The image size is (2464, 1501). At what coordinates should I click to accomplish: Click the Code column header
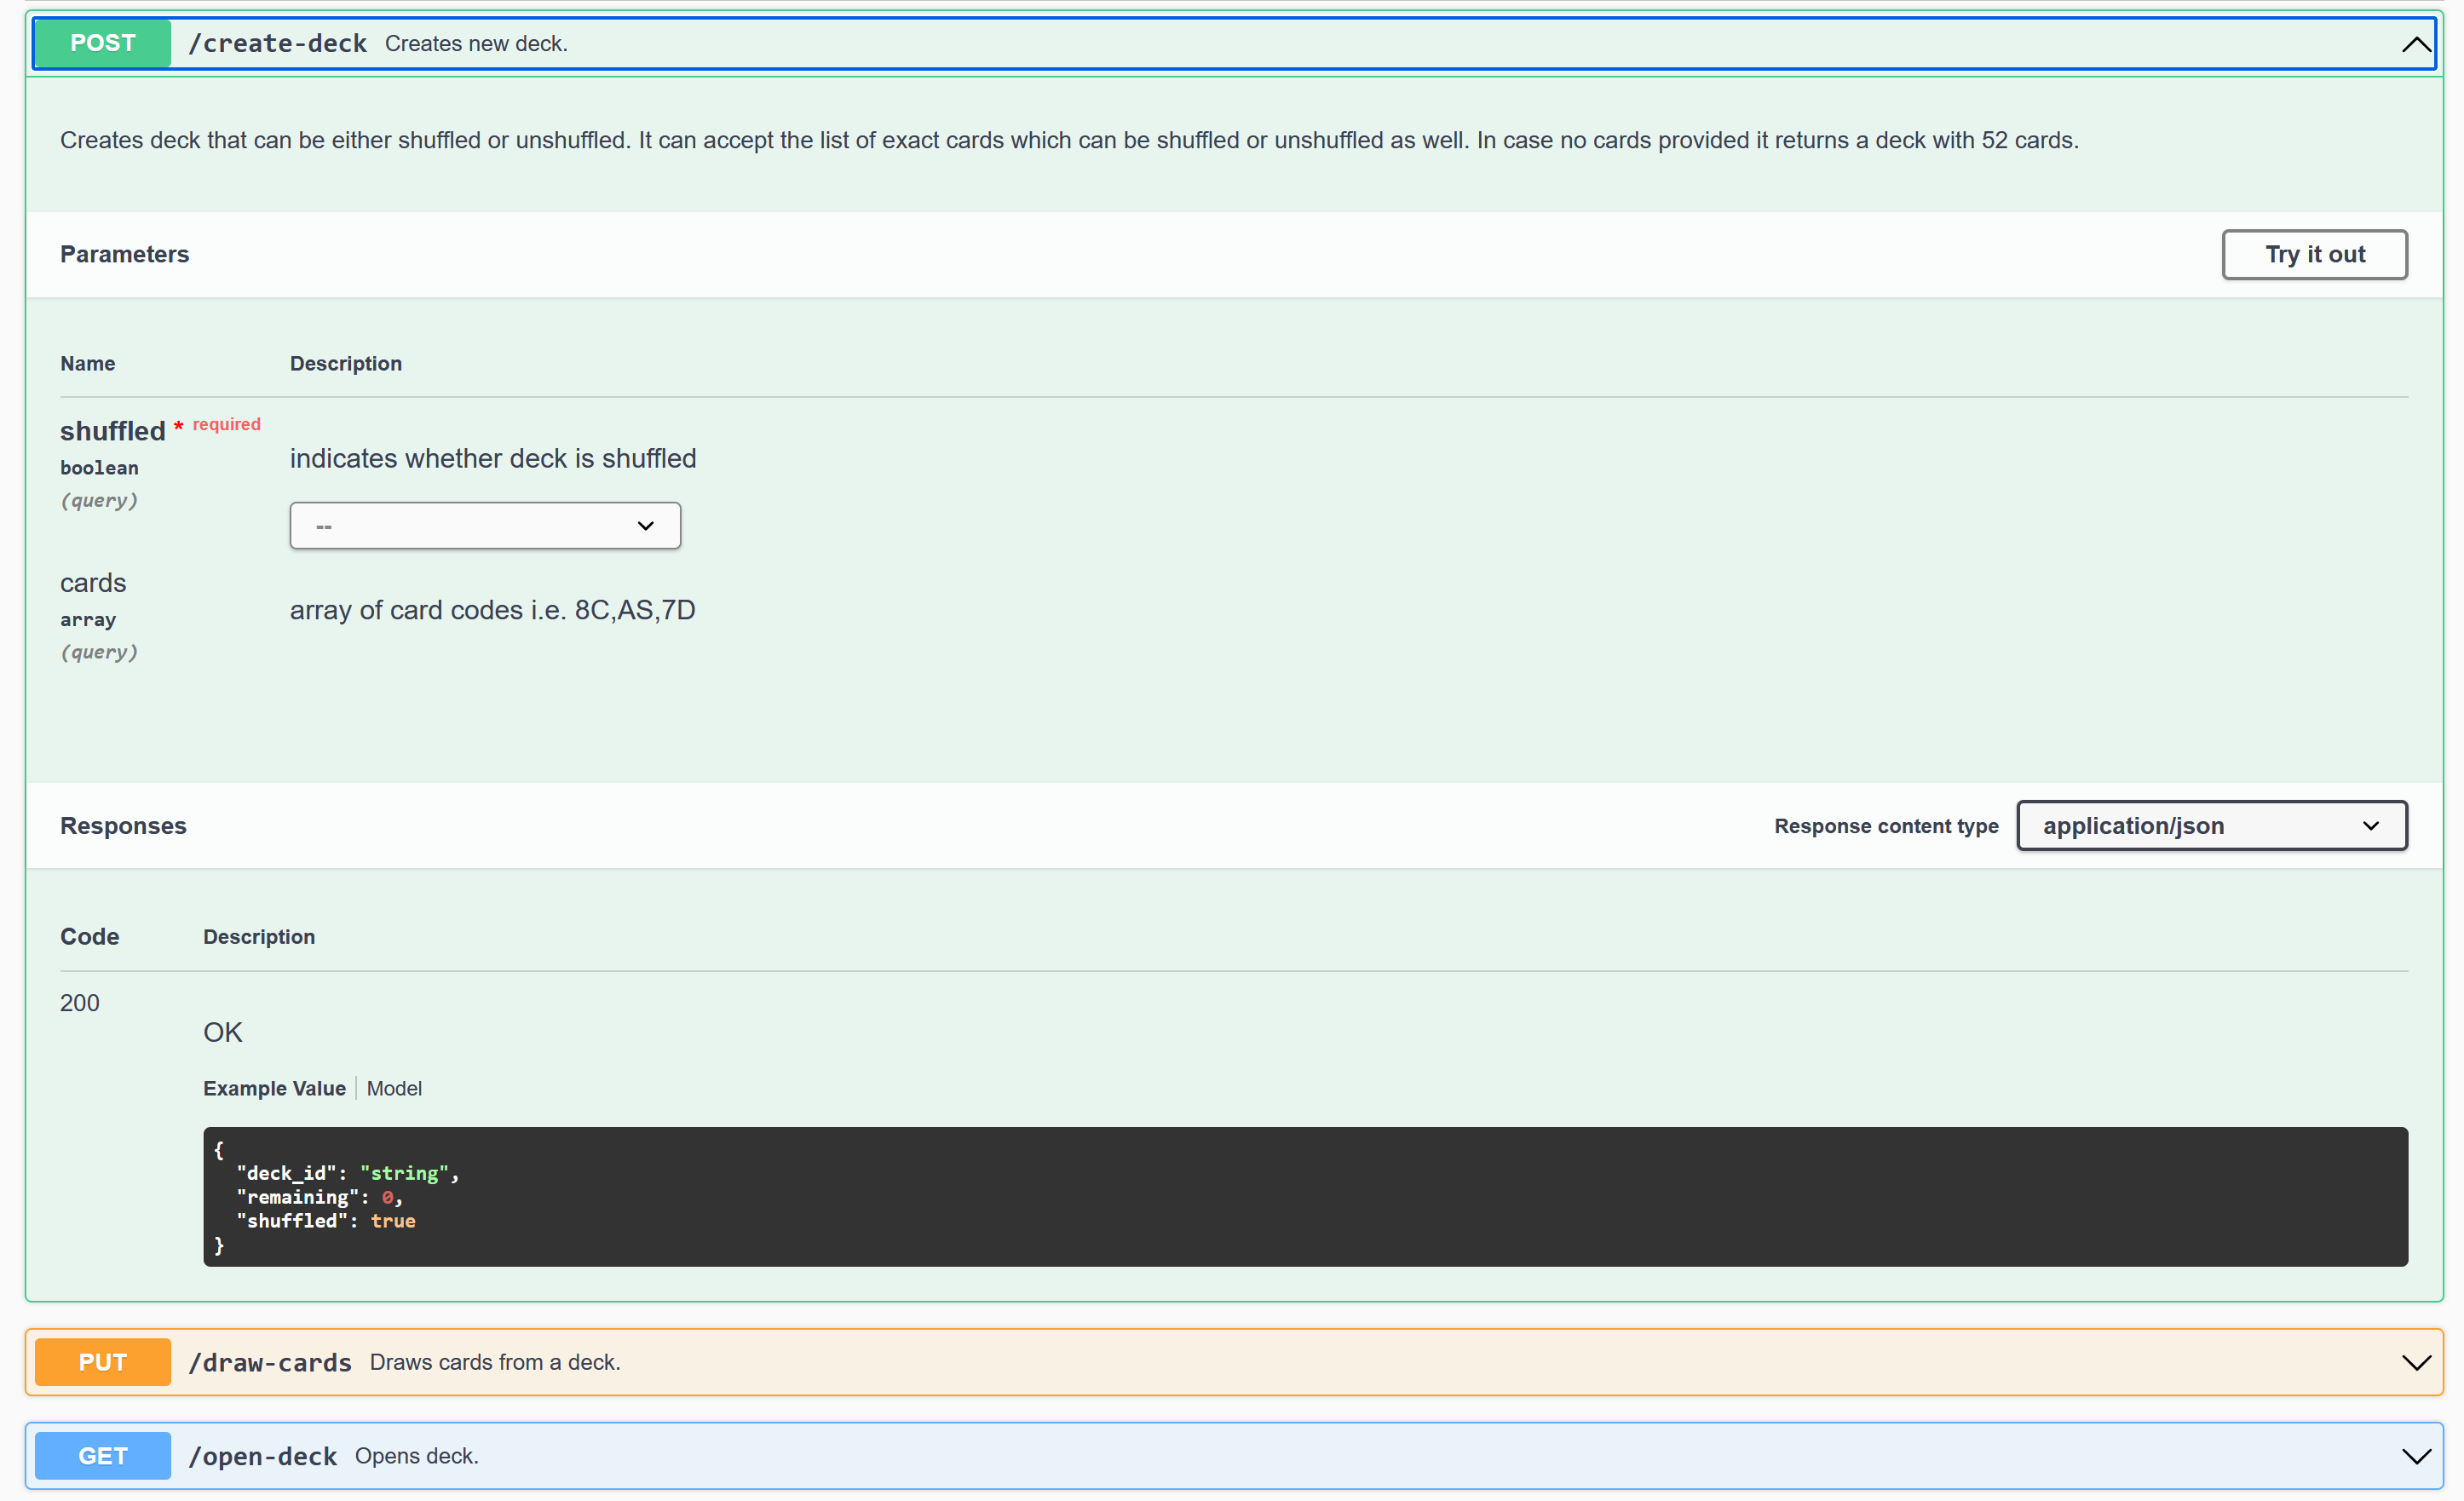90,937
